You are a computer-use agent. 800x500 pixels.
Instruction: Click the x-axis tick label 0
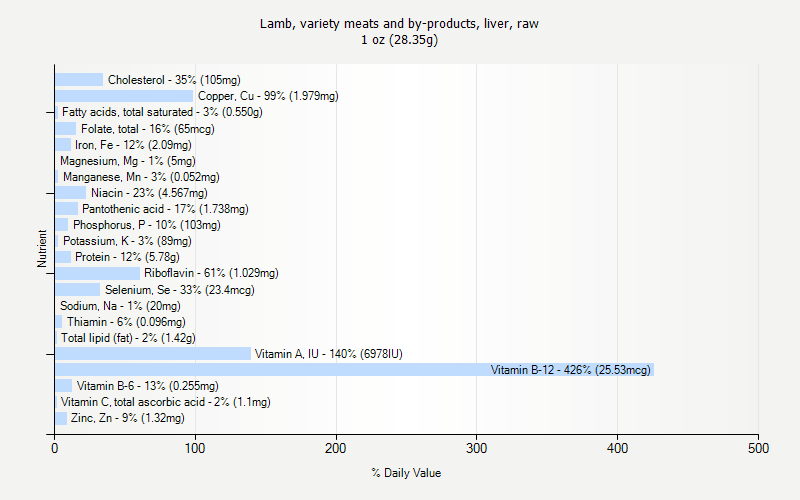tap(55, 448)
